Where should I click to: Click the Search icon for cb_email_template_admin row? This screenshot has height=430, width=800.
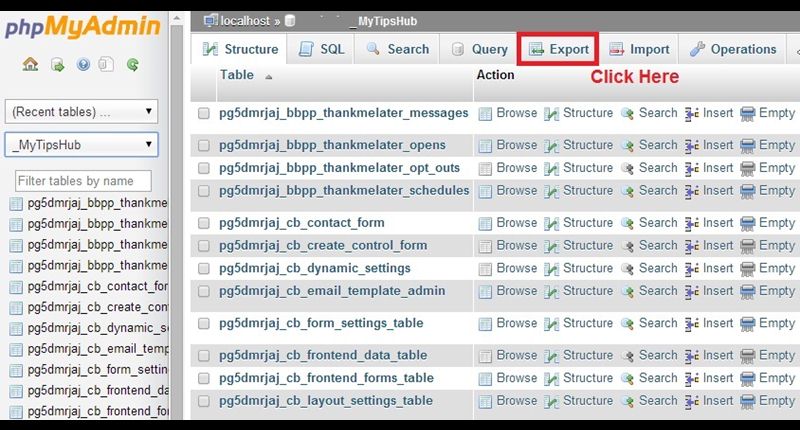click(628, 292)
